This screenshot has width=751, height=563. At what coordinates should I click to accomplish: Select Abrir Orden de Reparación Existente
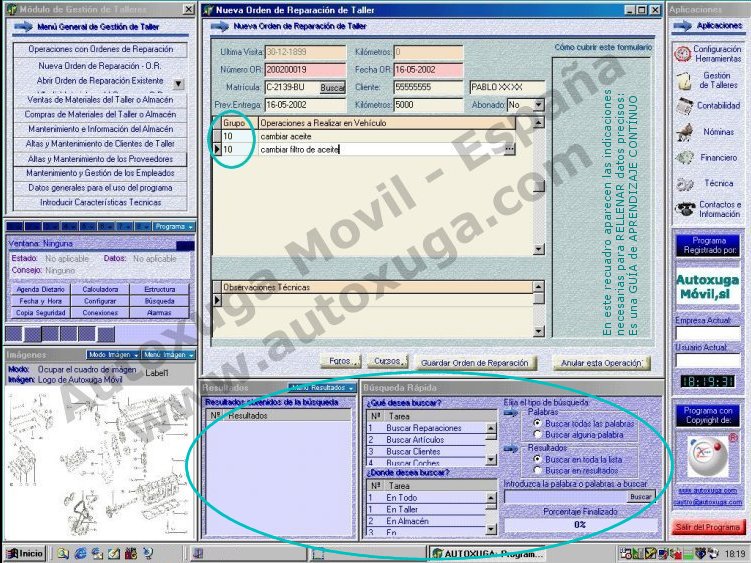100,80
